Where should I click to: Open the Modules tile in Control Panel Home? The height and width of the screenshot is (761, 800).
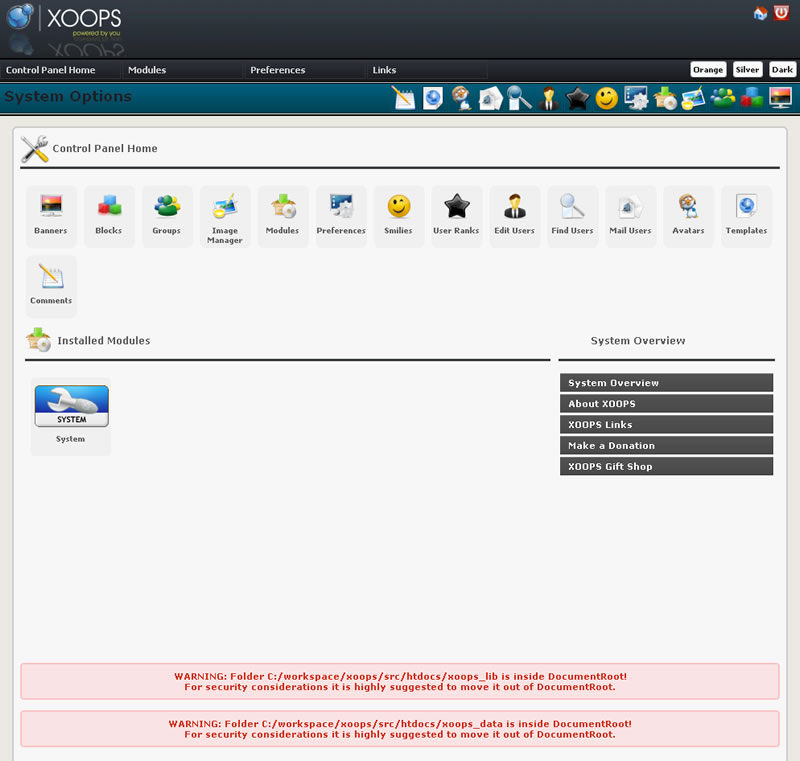point(283,216)
